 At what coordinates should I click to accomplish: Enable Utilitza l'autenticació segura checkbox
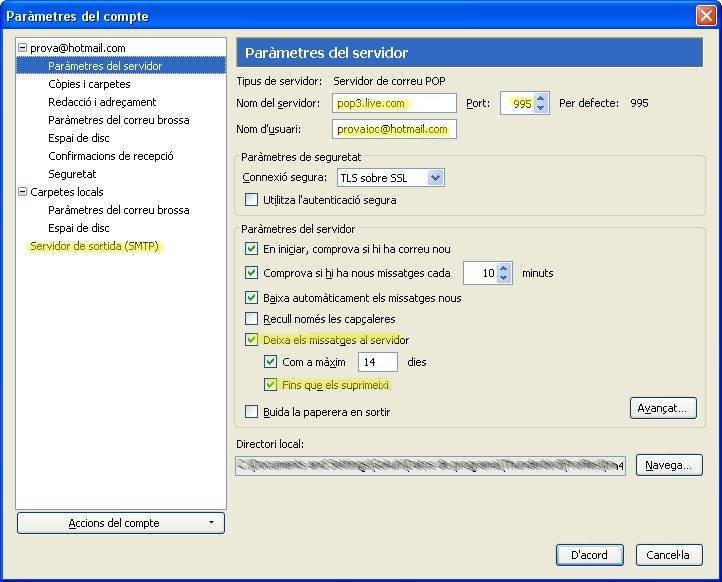coord(252,200)
